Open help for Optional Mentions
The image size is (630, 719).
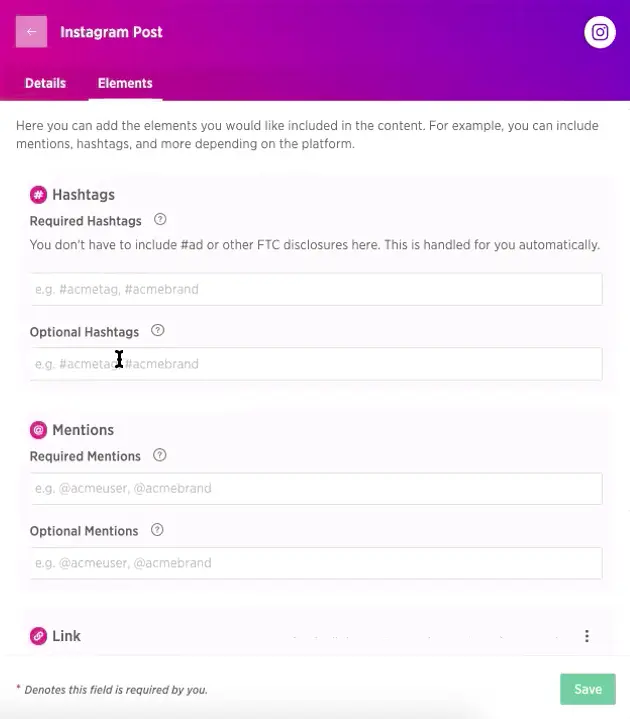pos(156,531)
